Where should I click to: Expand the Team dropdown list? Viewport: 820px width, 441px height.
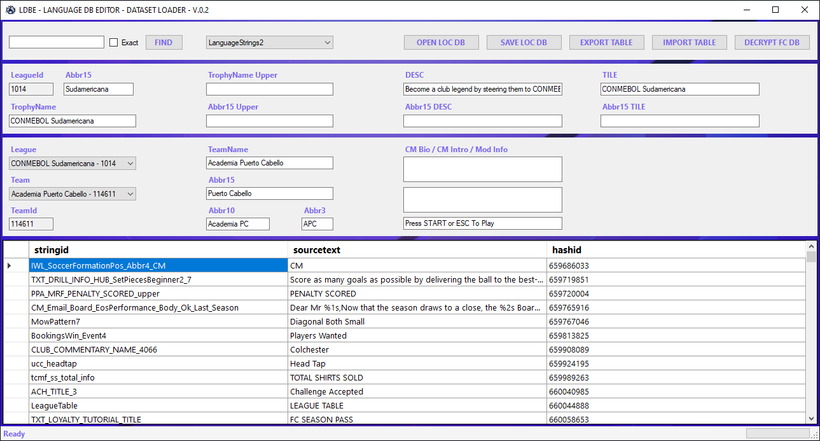(x=72, y=194)
